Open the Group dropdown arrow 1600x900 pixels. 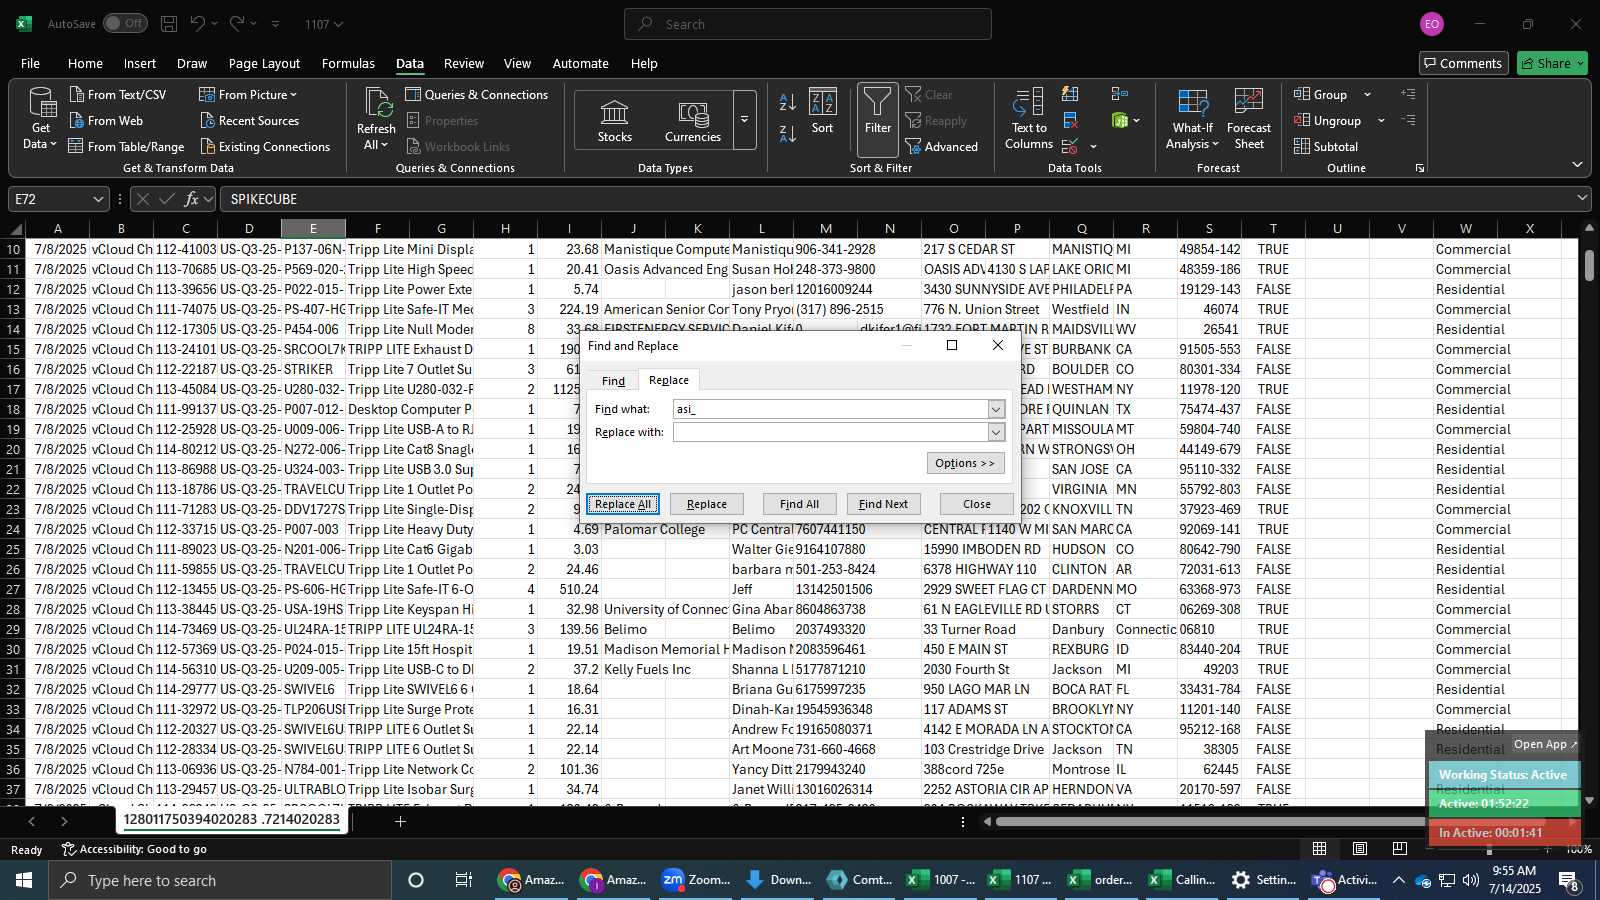(x=1367, y=94)
